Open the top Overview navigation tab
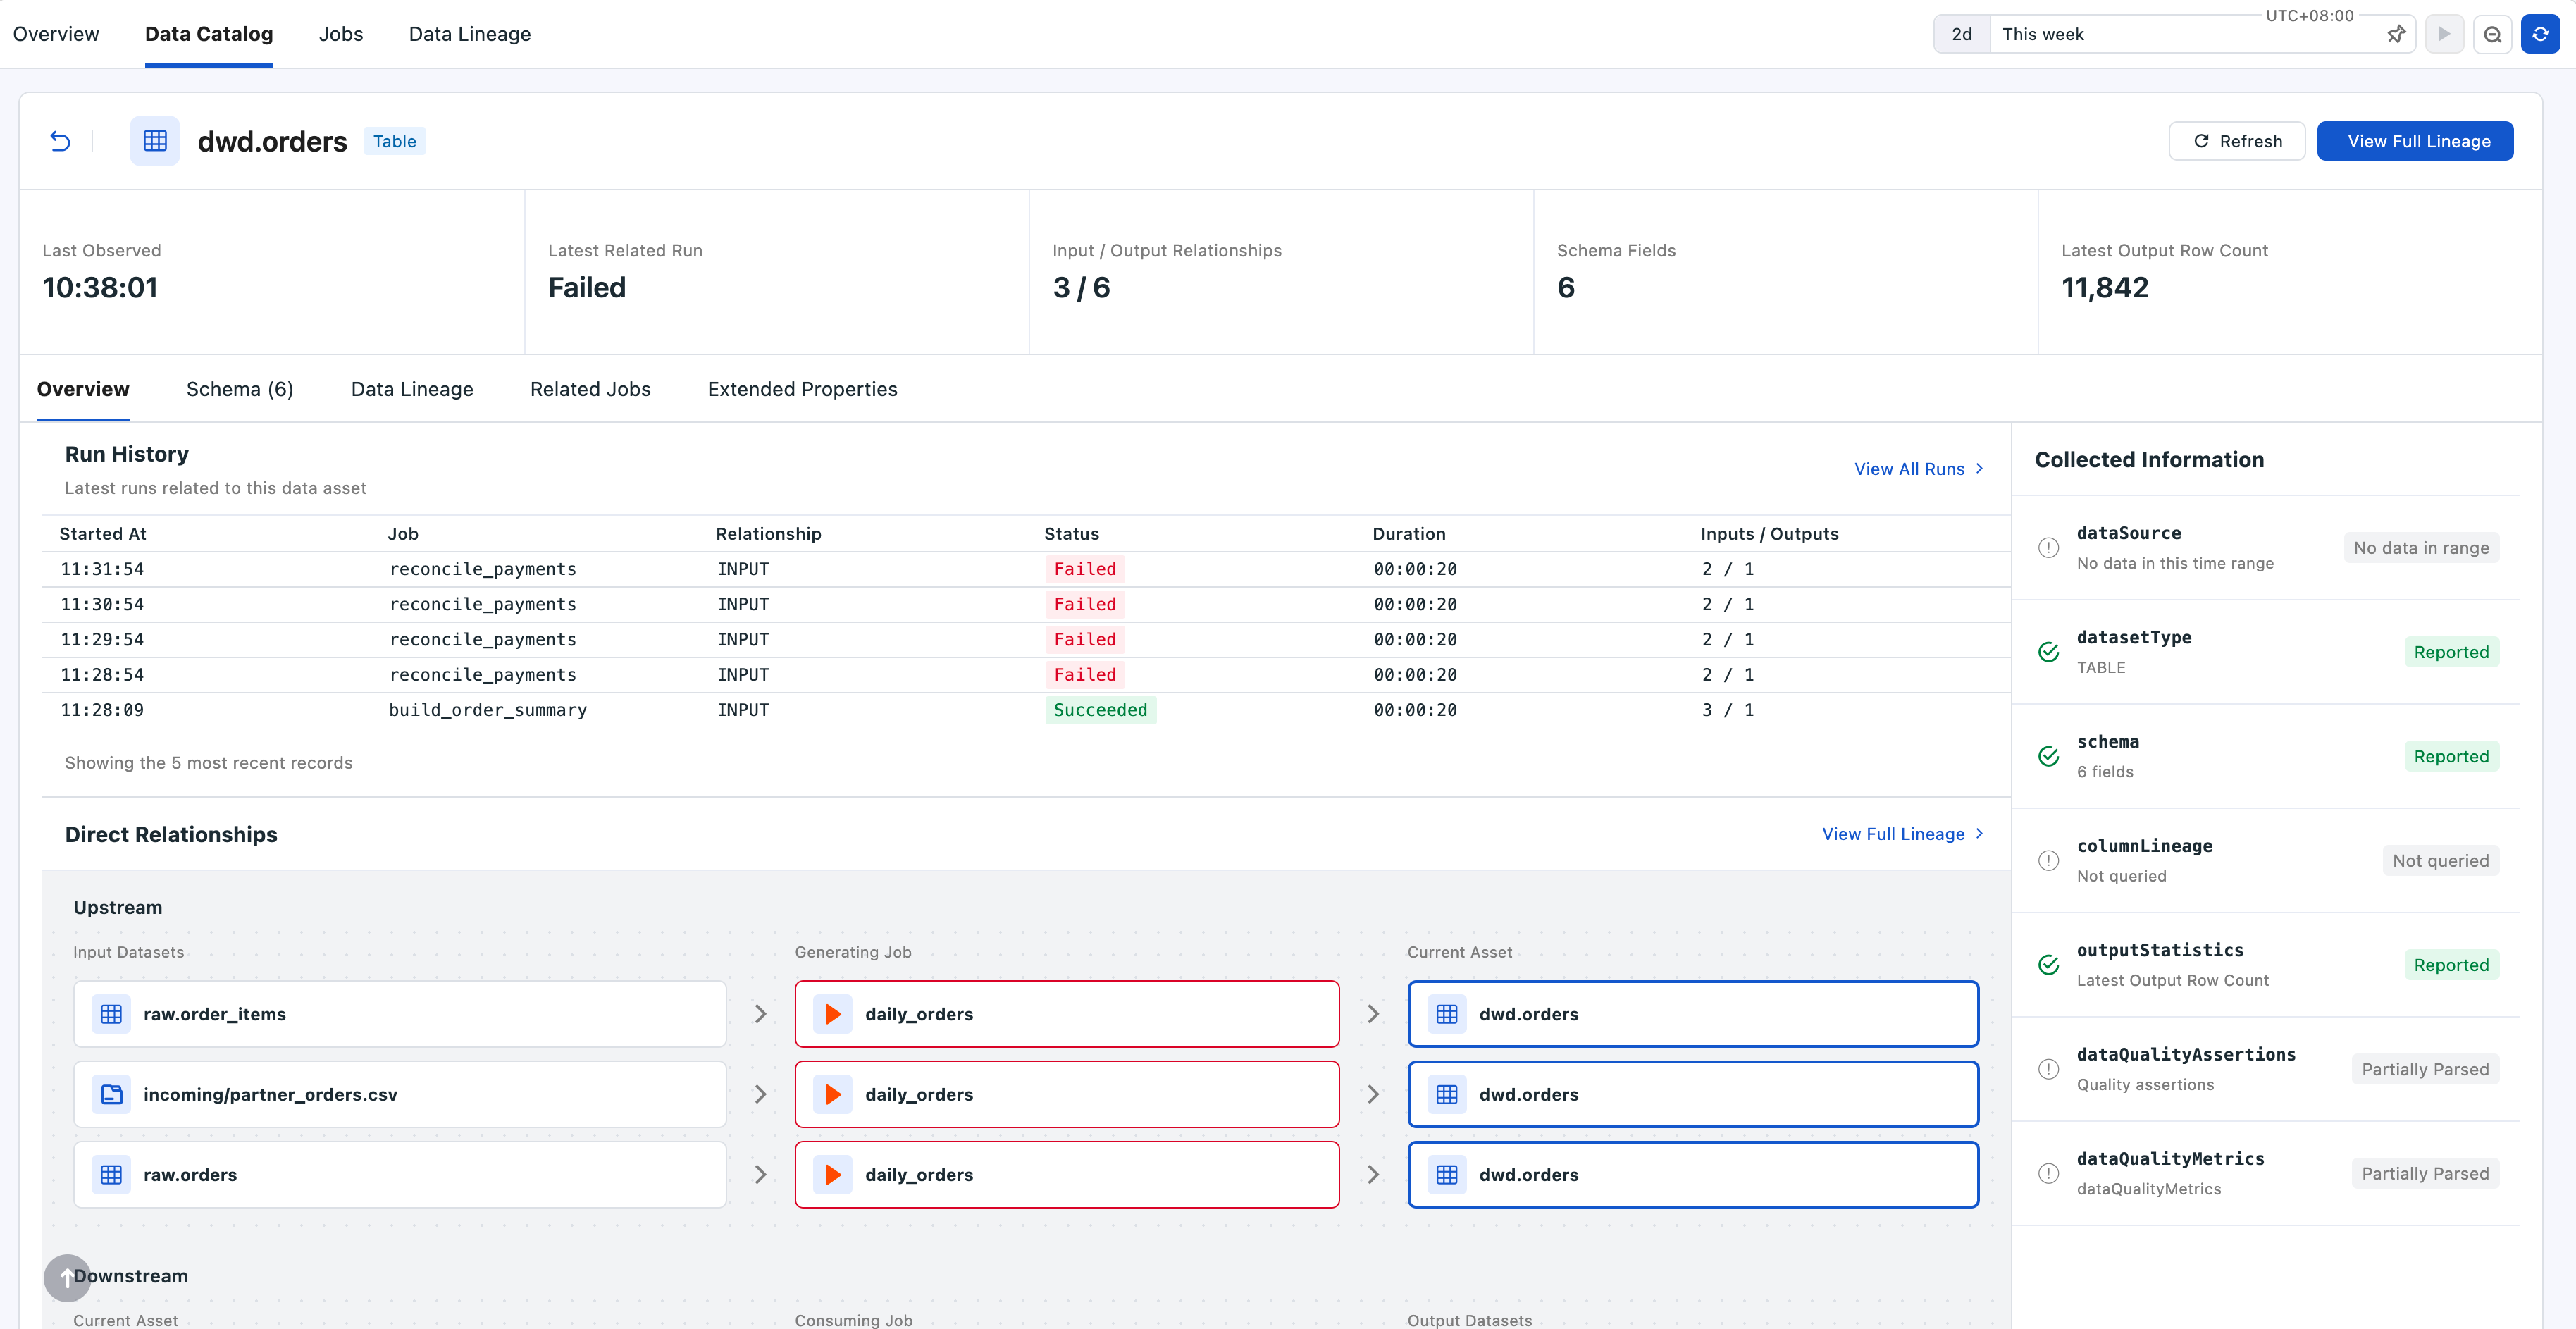This screenshot has height=1329, width=2576. coord(56,34)
